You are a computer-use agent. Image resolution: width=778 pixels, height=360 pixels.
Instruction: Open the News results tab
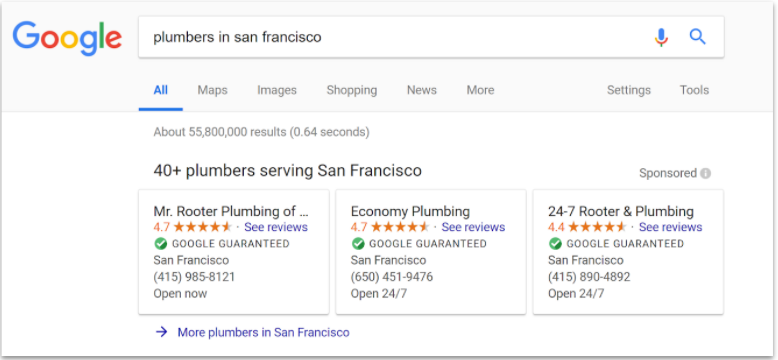422,90
